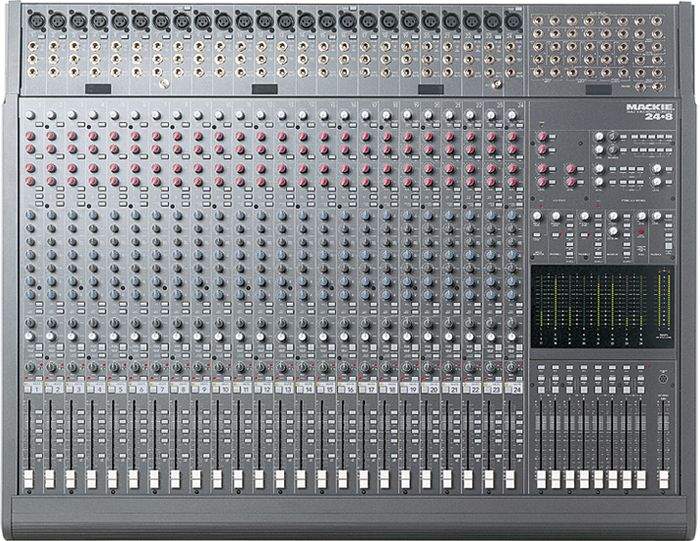
Task: Toggle the small button left of label 23
Action: 488,390
